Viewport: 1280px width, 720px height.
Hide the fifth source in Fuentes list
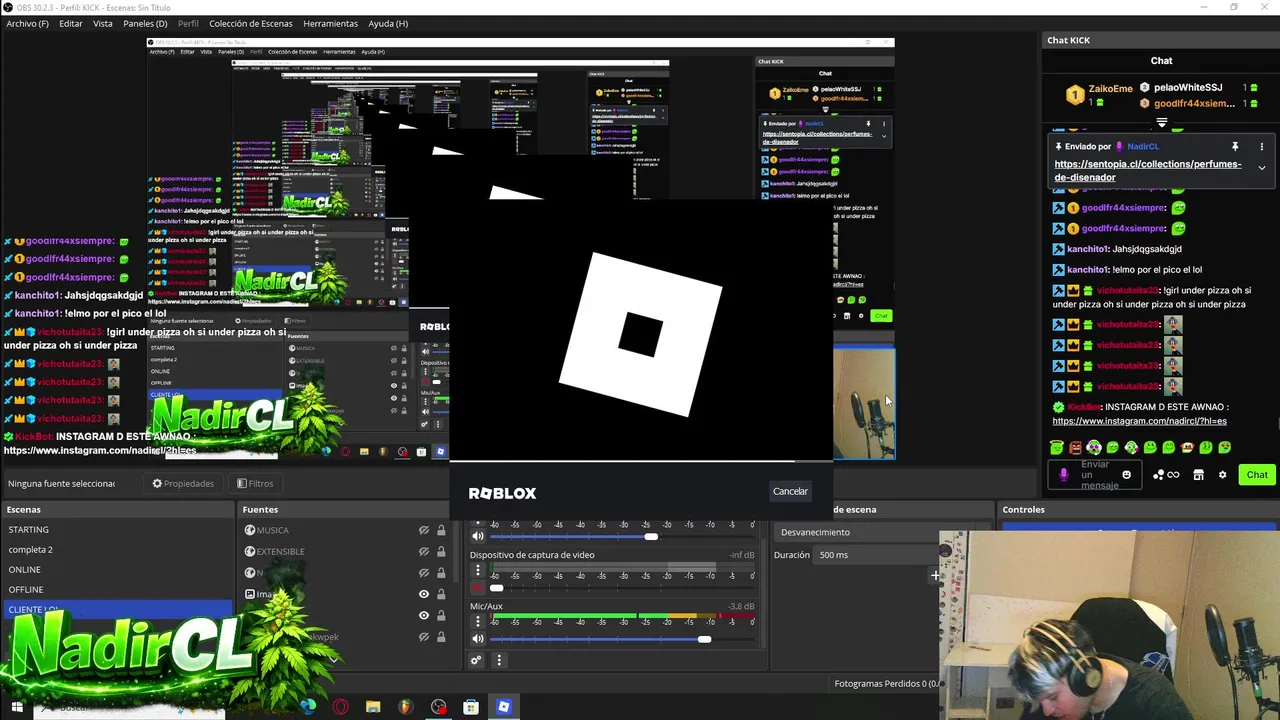coord(424,615)
